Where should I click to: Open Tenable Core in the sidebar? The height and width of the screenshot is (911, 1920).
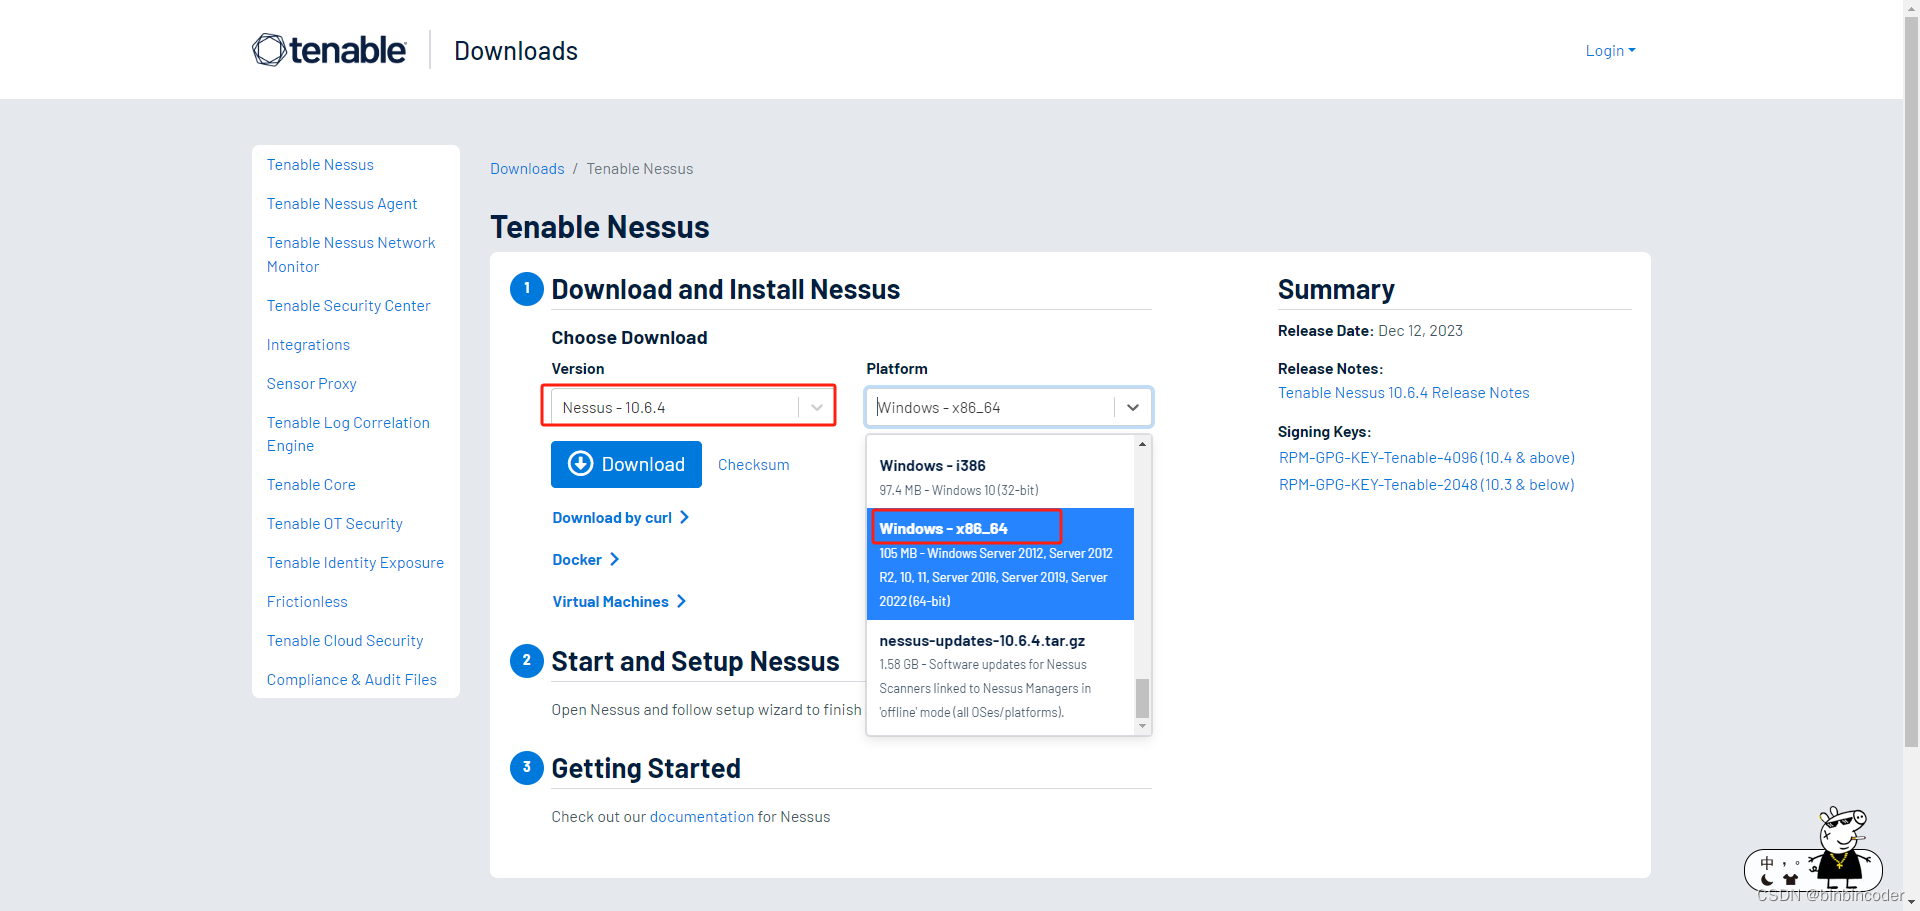[x=311, y=485]
